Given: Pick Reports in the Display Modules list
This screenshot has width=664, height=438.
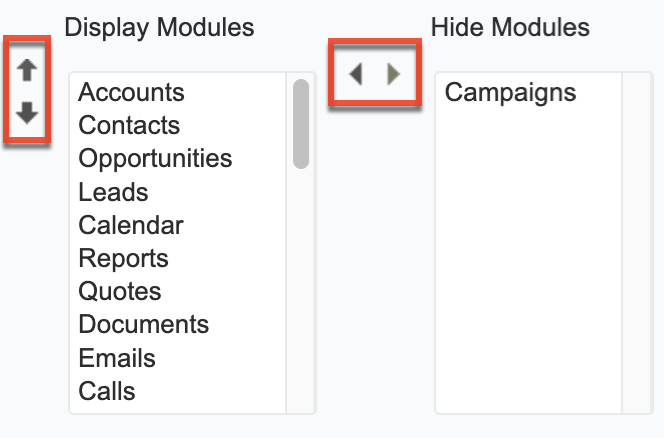Looking at the screenshot, I should (x=123, y=258).
